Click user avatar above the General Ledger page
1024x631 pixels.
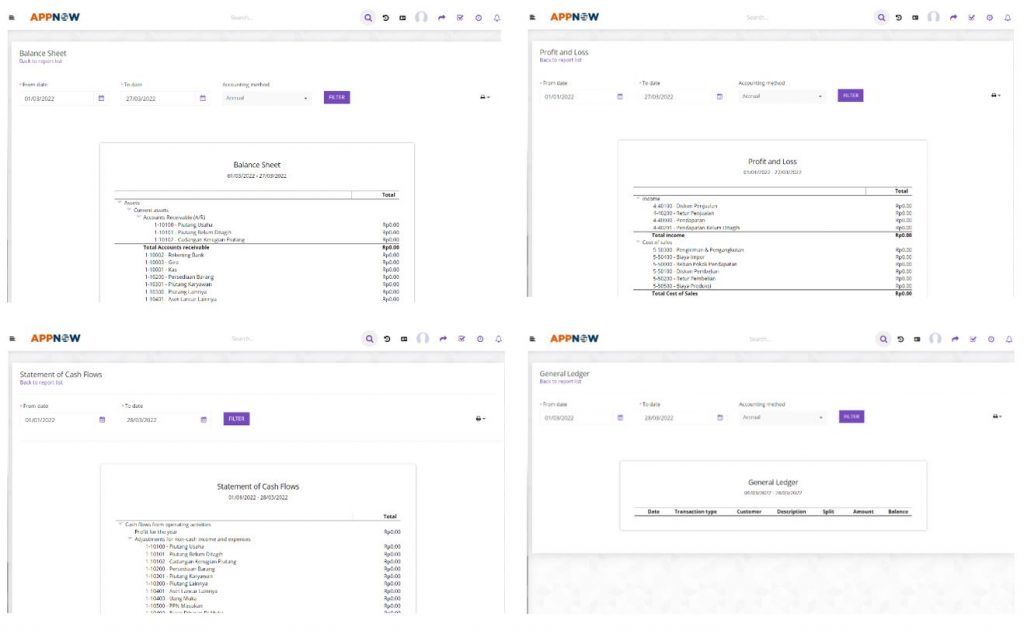pos(934,339)
